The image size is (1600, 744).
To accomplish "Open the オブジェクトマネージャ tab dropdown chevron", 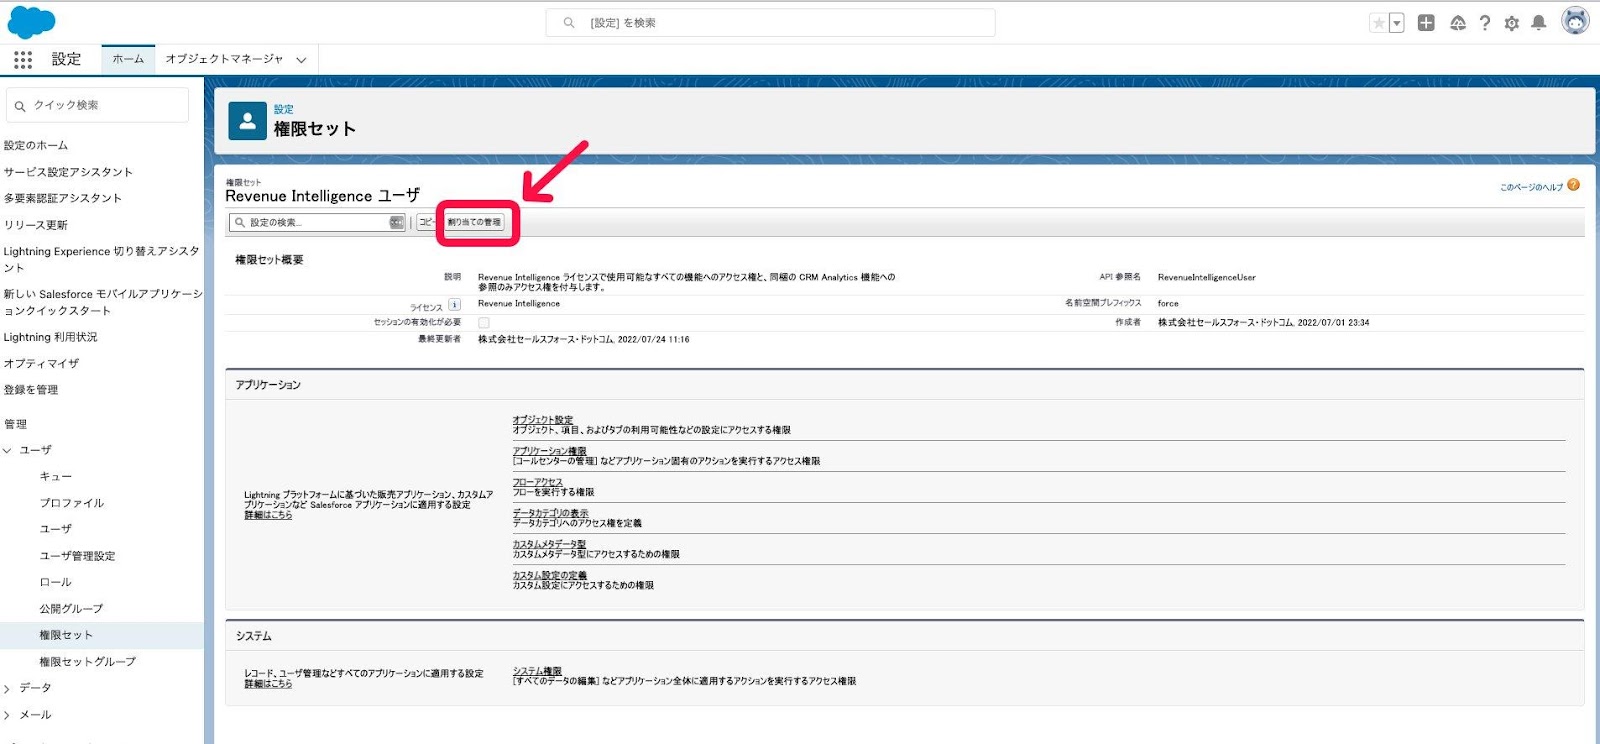I will click(x=301, y=60).
